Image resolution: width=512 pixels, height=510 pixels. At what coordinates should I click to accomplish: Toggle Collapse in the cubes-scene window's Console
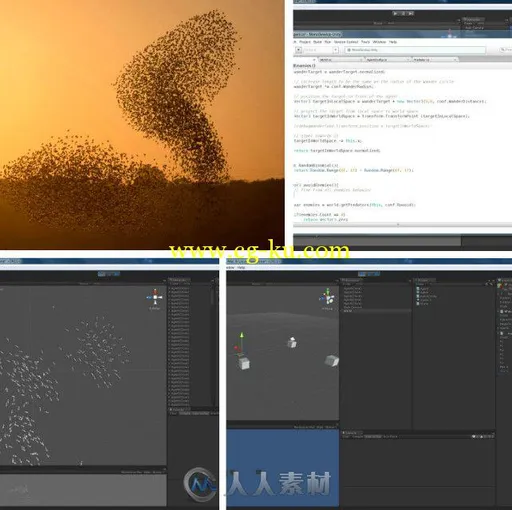click(x=358, y=436)
